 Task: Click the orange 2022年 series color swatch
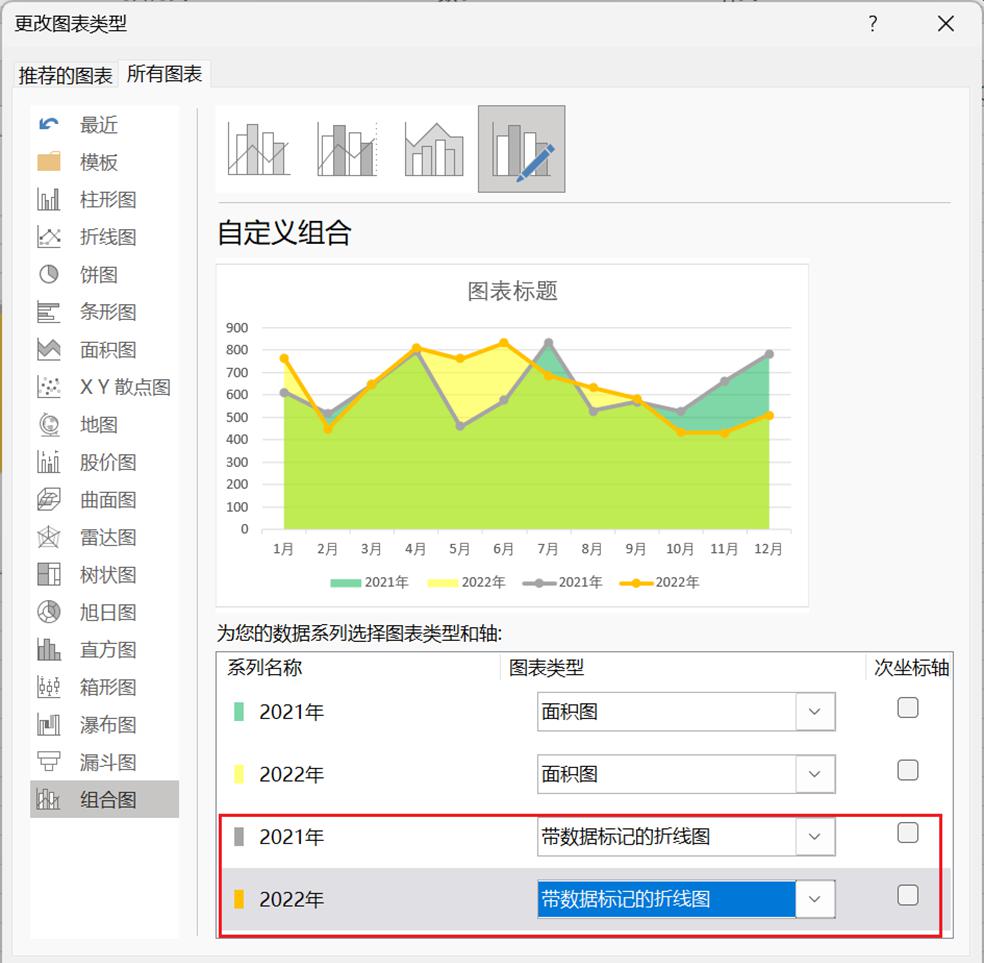click(238, 899)
